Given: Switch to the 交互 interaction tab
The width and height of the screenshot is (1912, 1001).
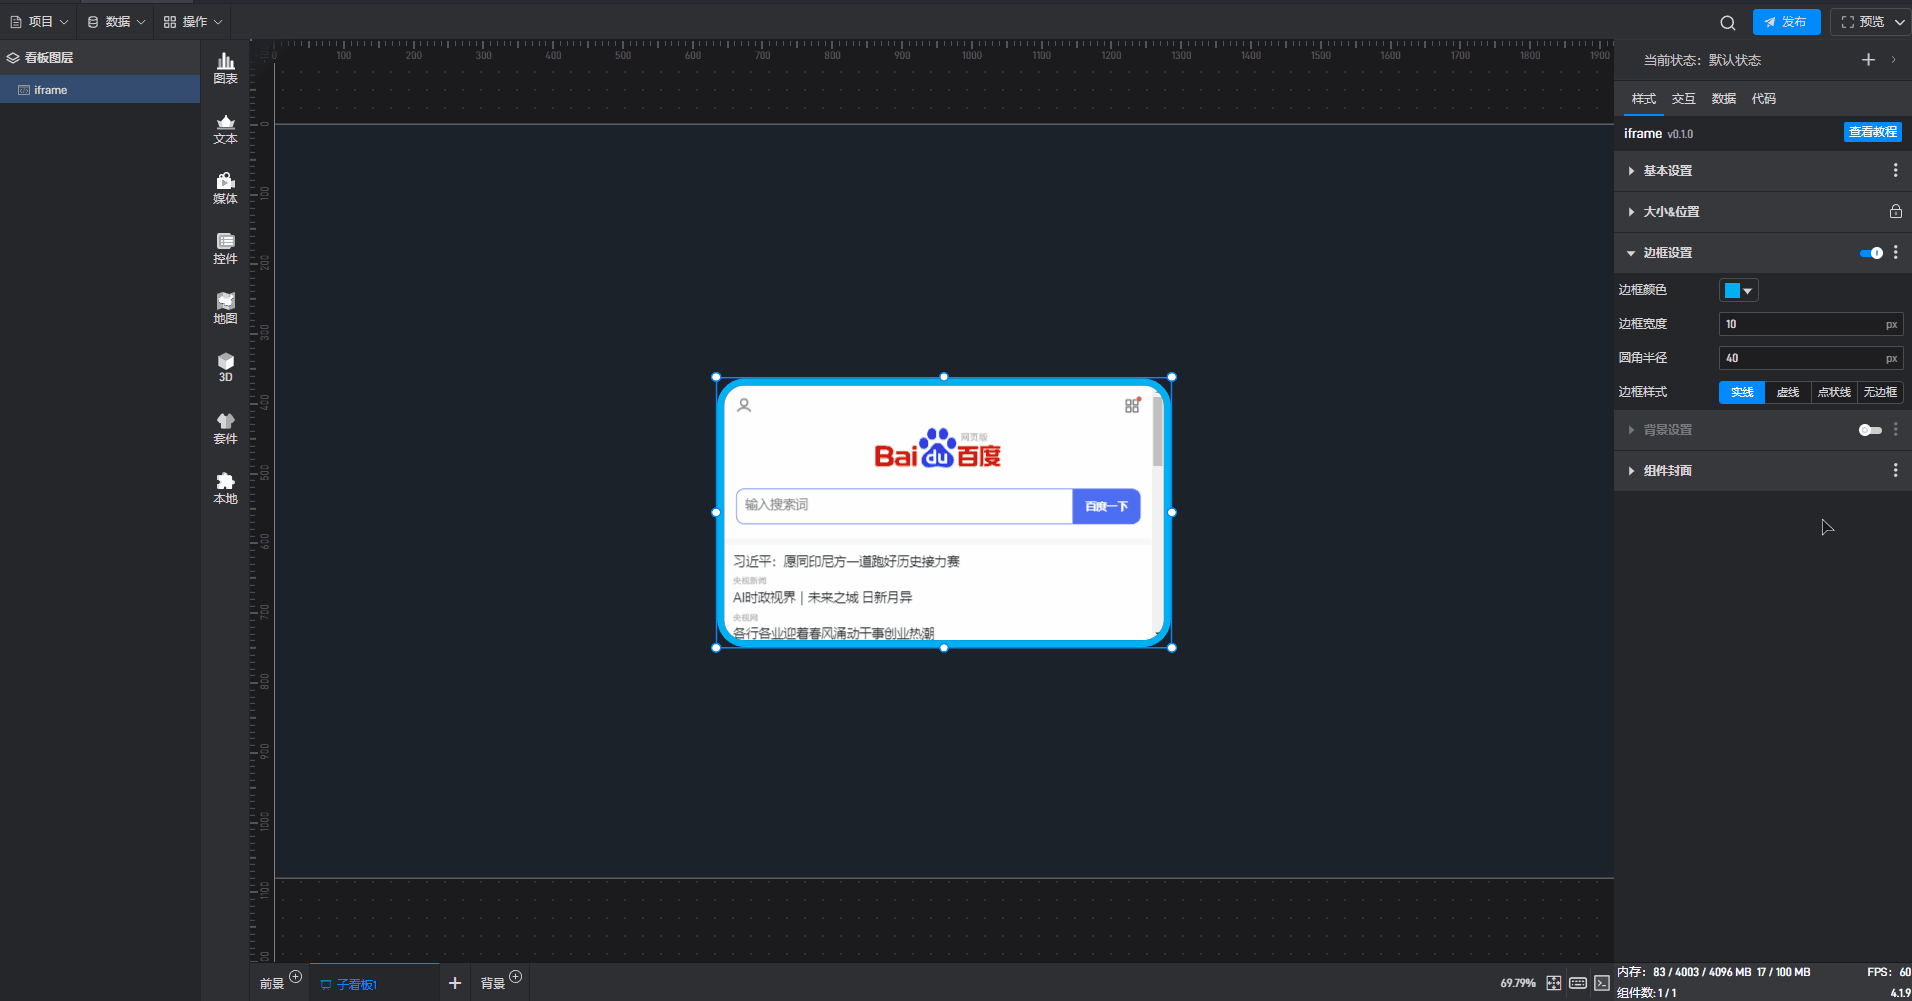Looking at the screenshot, I should (x=1683, y=99).
